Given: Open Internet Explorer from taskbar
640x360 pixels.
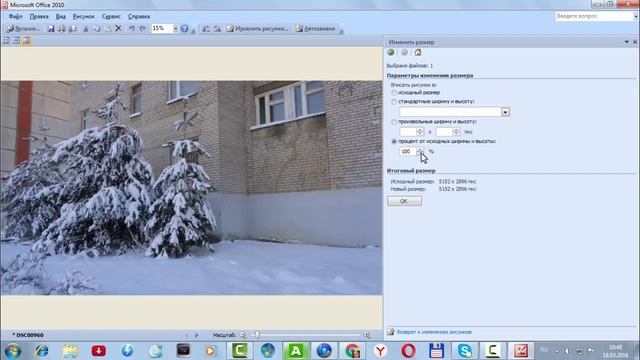Looking at the screenshot, I should [42, 351].
